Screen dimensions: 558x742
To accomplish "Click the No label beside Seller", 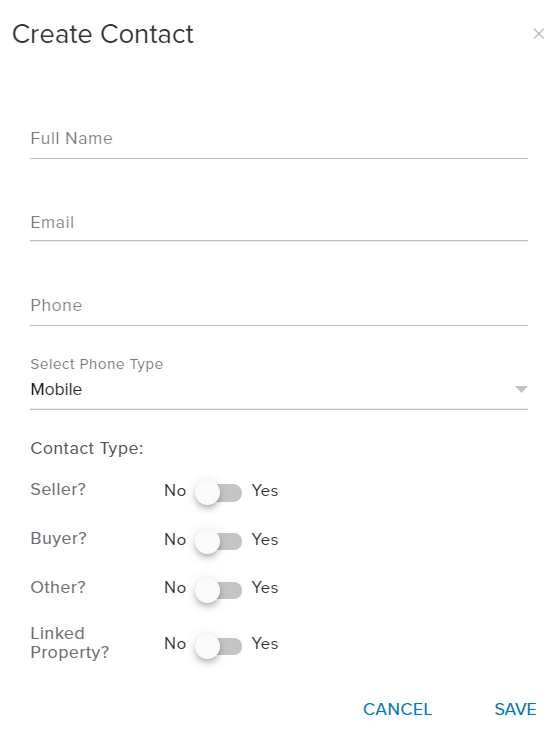I will [175, 490].
